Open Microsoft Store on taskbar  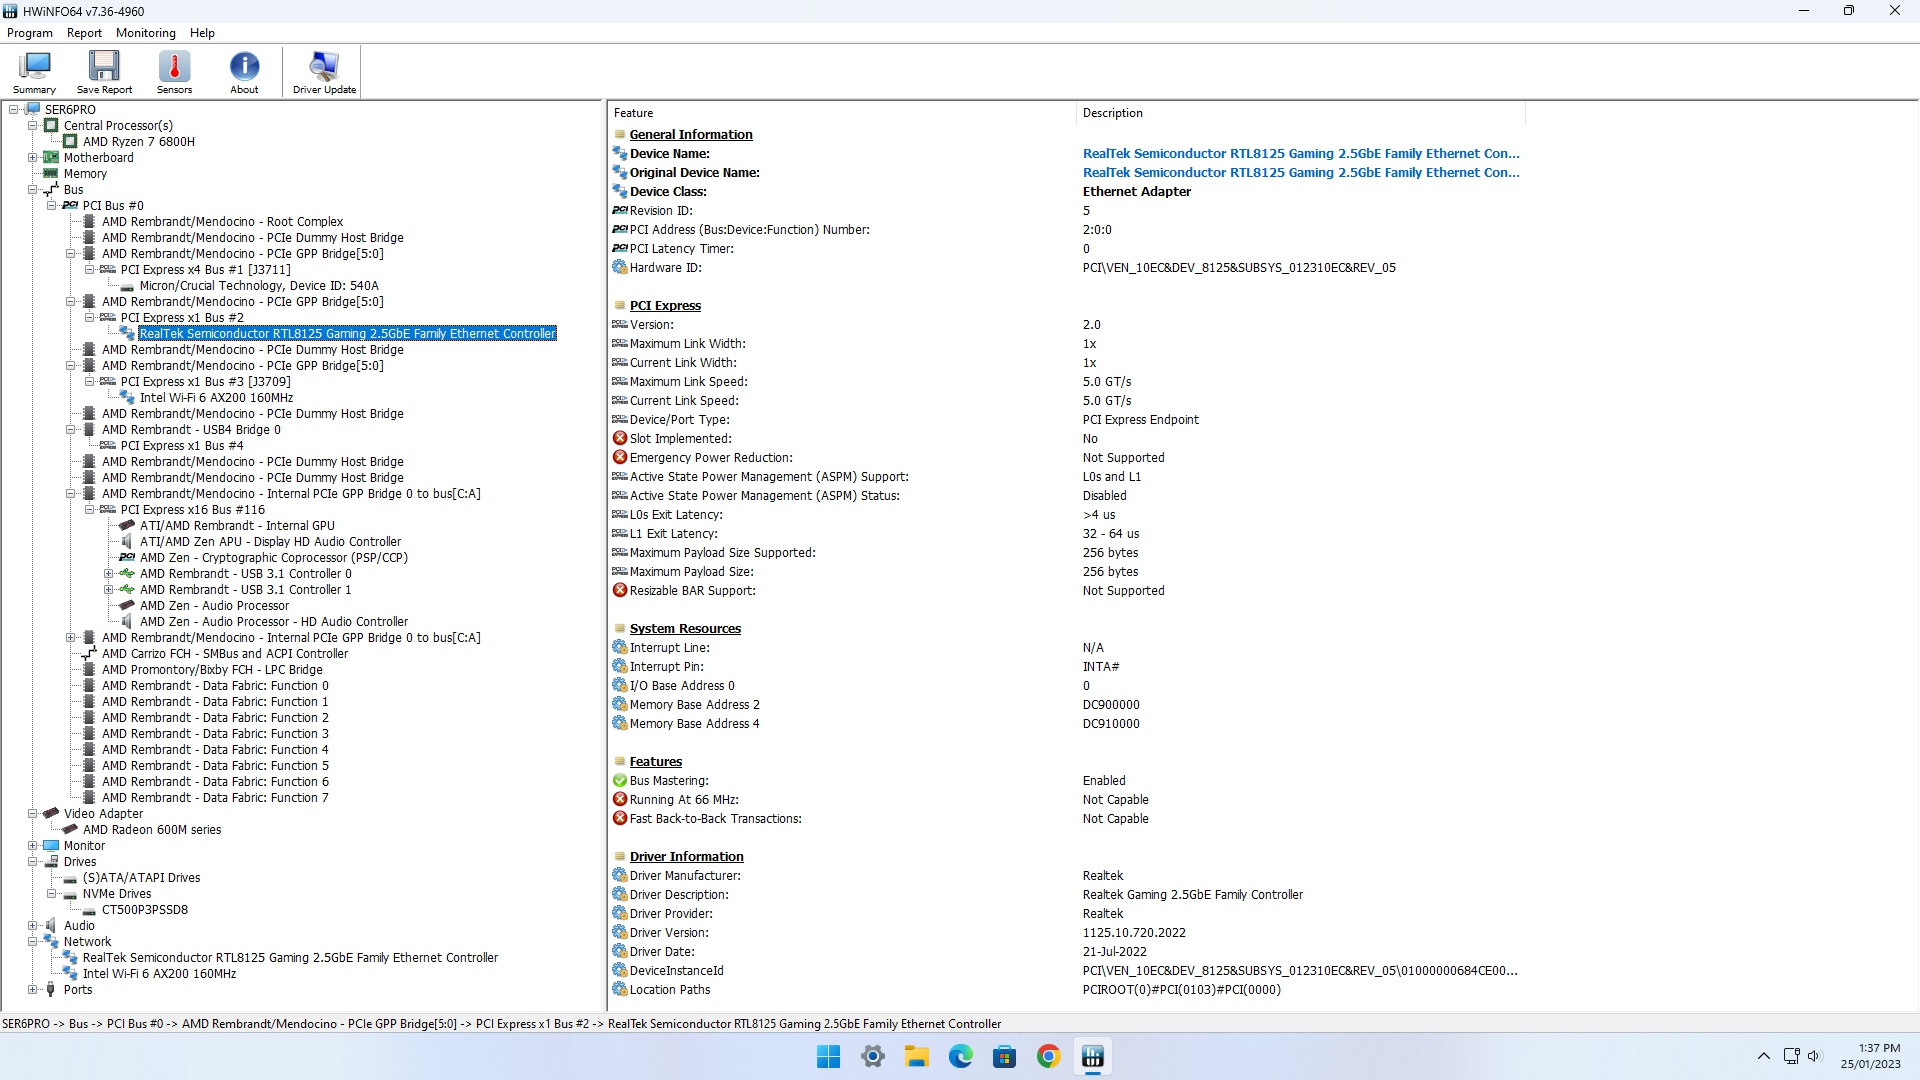pyautogui.click(x=1005, y=1057)
